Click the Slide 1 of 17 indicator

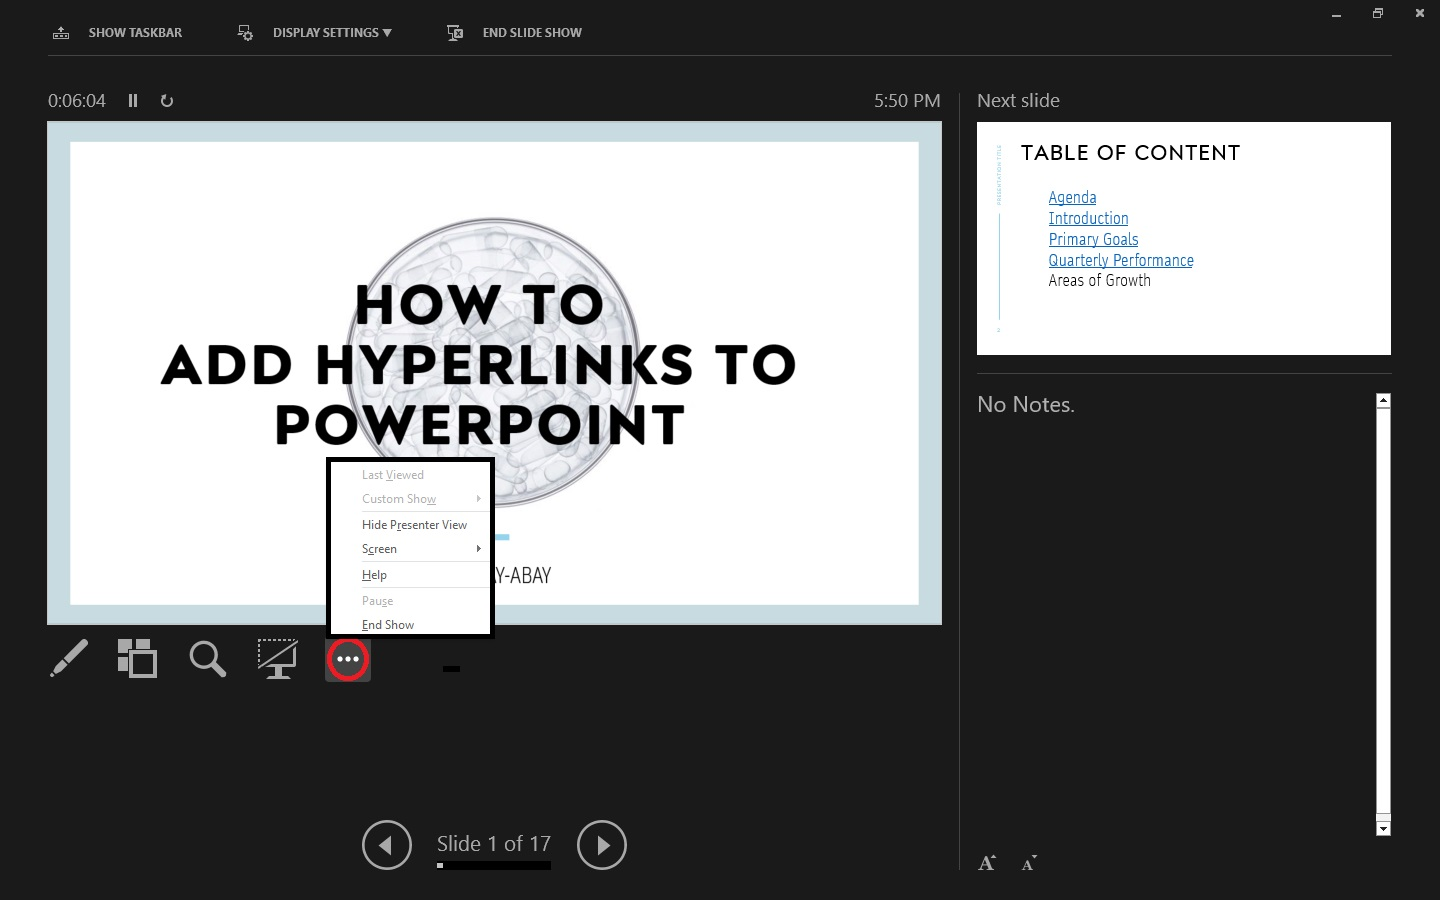click(494, 844)
